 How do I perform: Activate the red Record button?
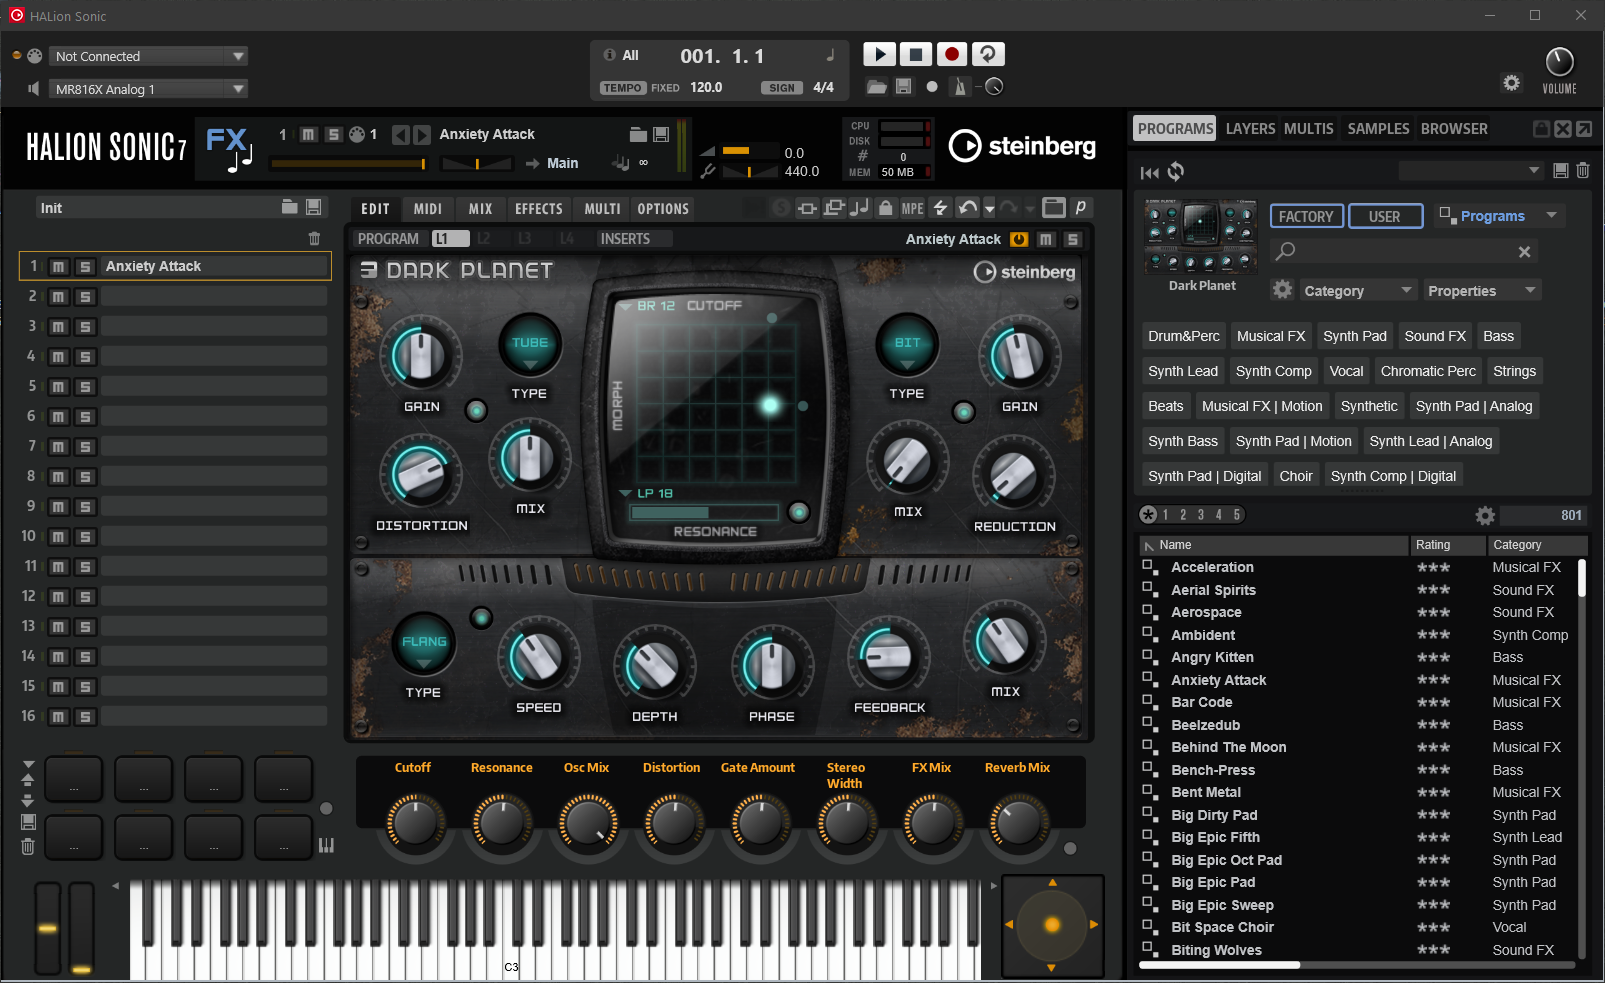tap(952, 54)
